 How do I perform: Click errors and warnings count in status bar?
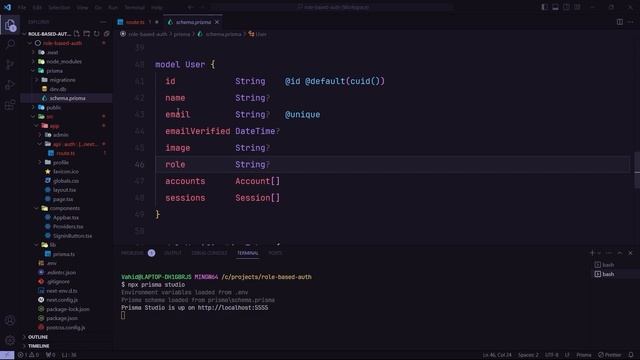point(28,355)
